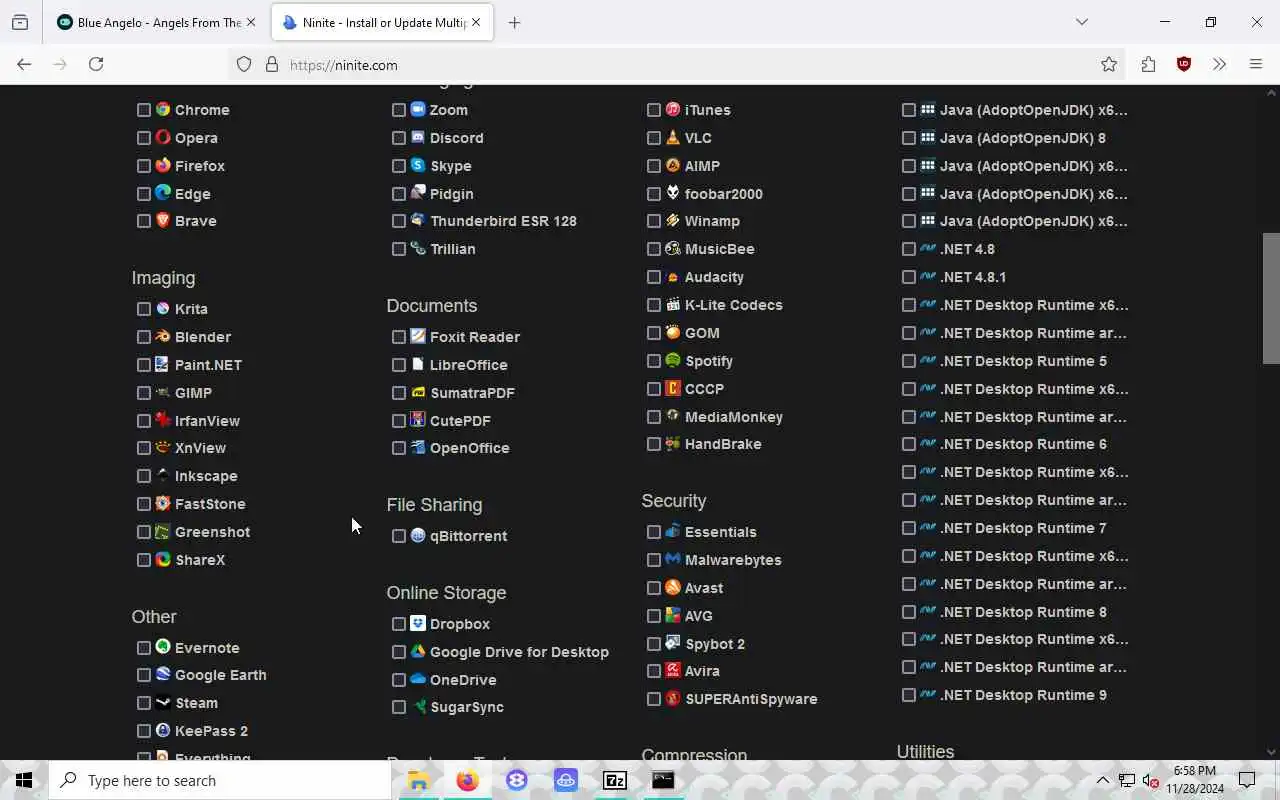Click the Firefox icon in the browser list
The image size is (1280, 800).
(163, 166)
